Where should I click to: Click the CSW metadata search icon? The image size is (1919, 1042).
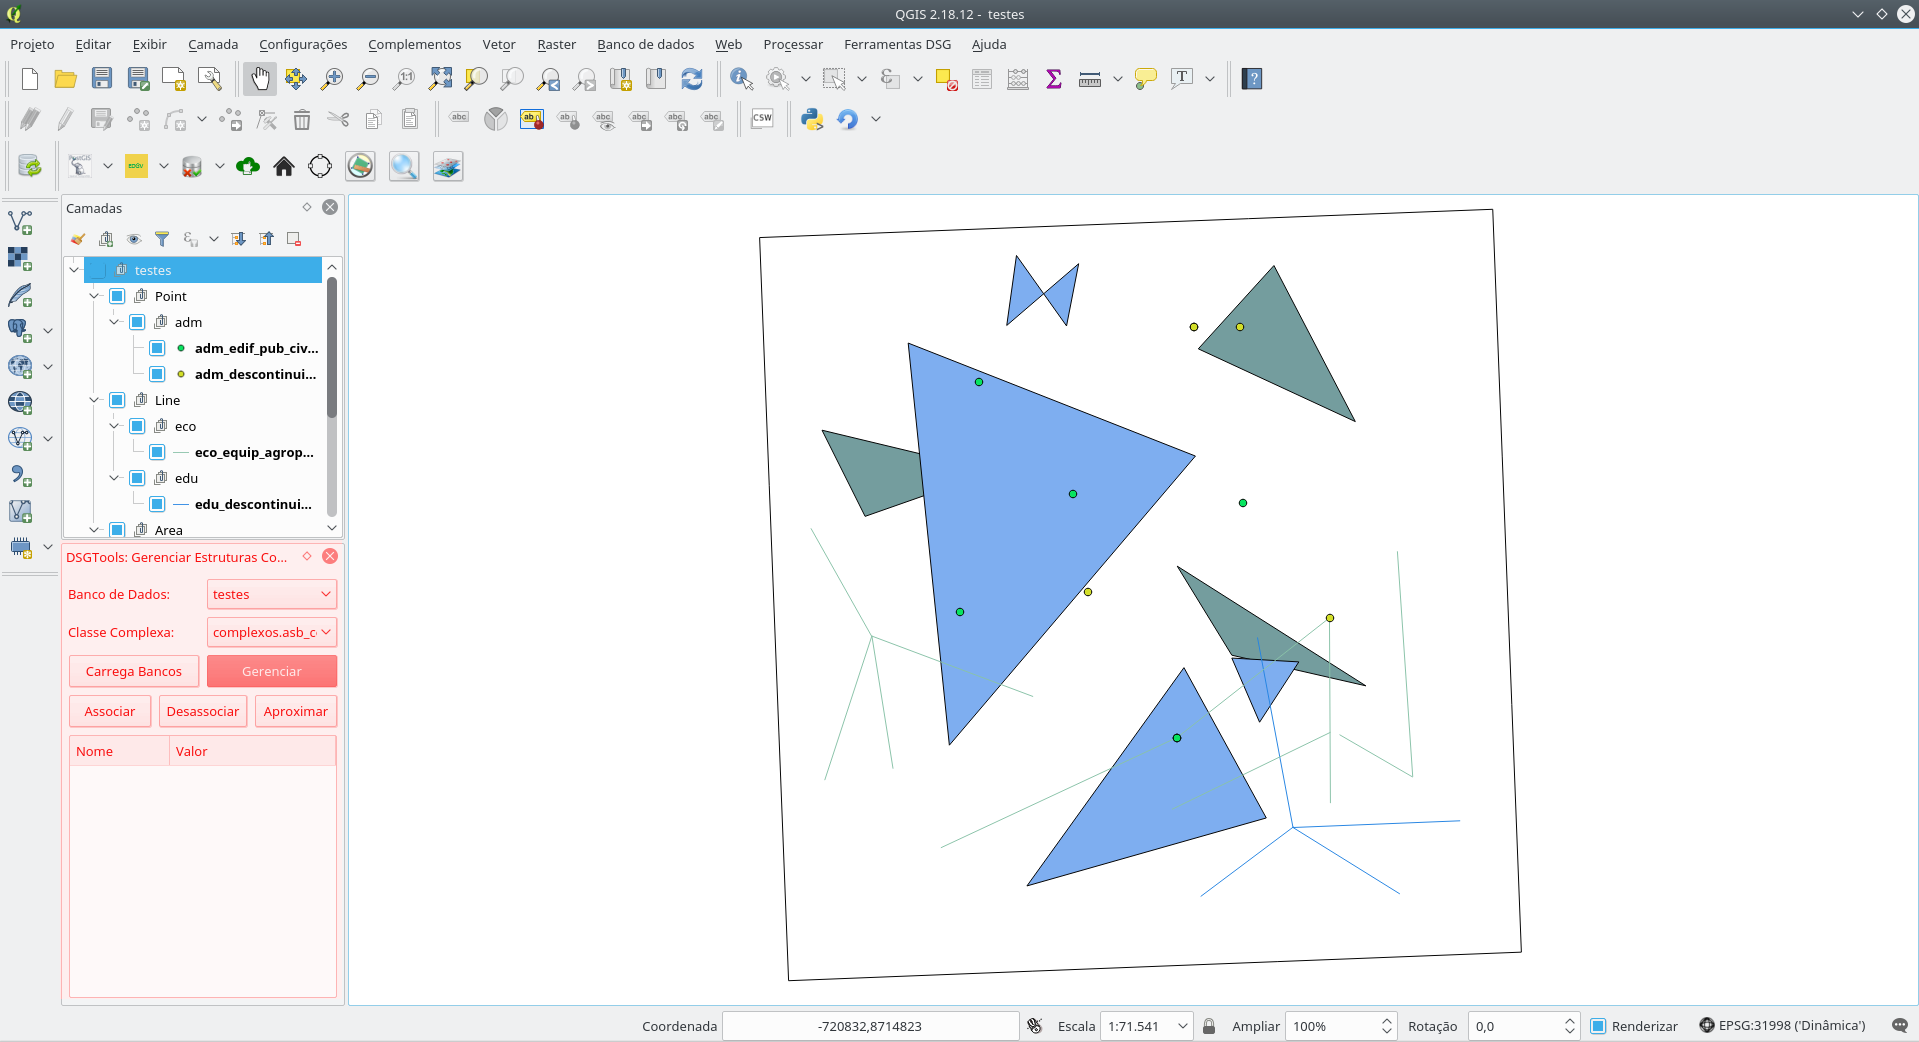[x=762, y=119]
